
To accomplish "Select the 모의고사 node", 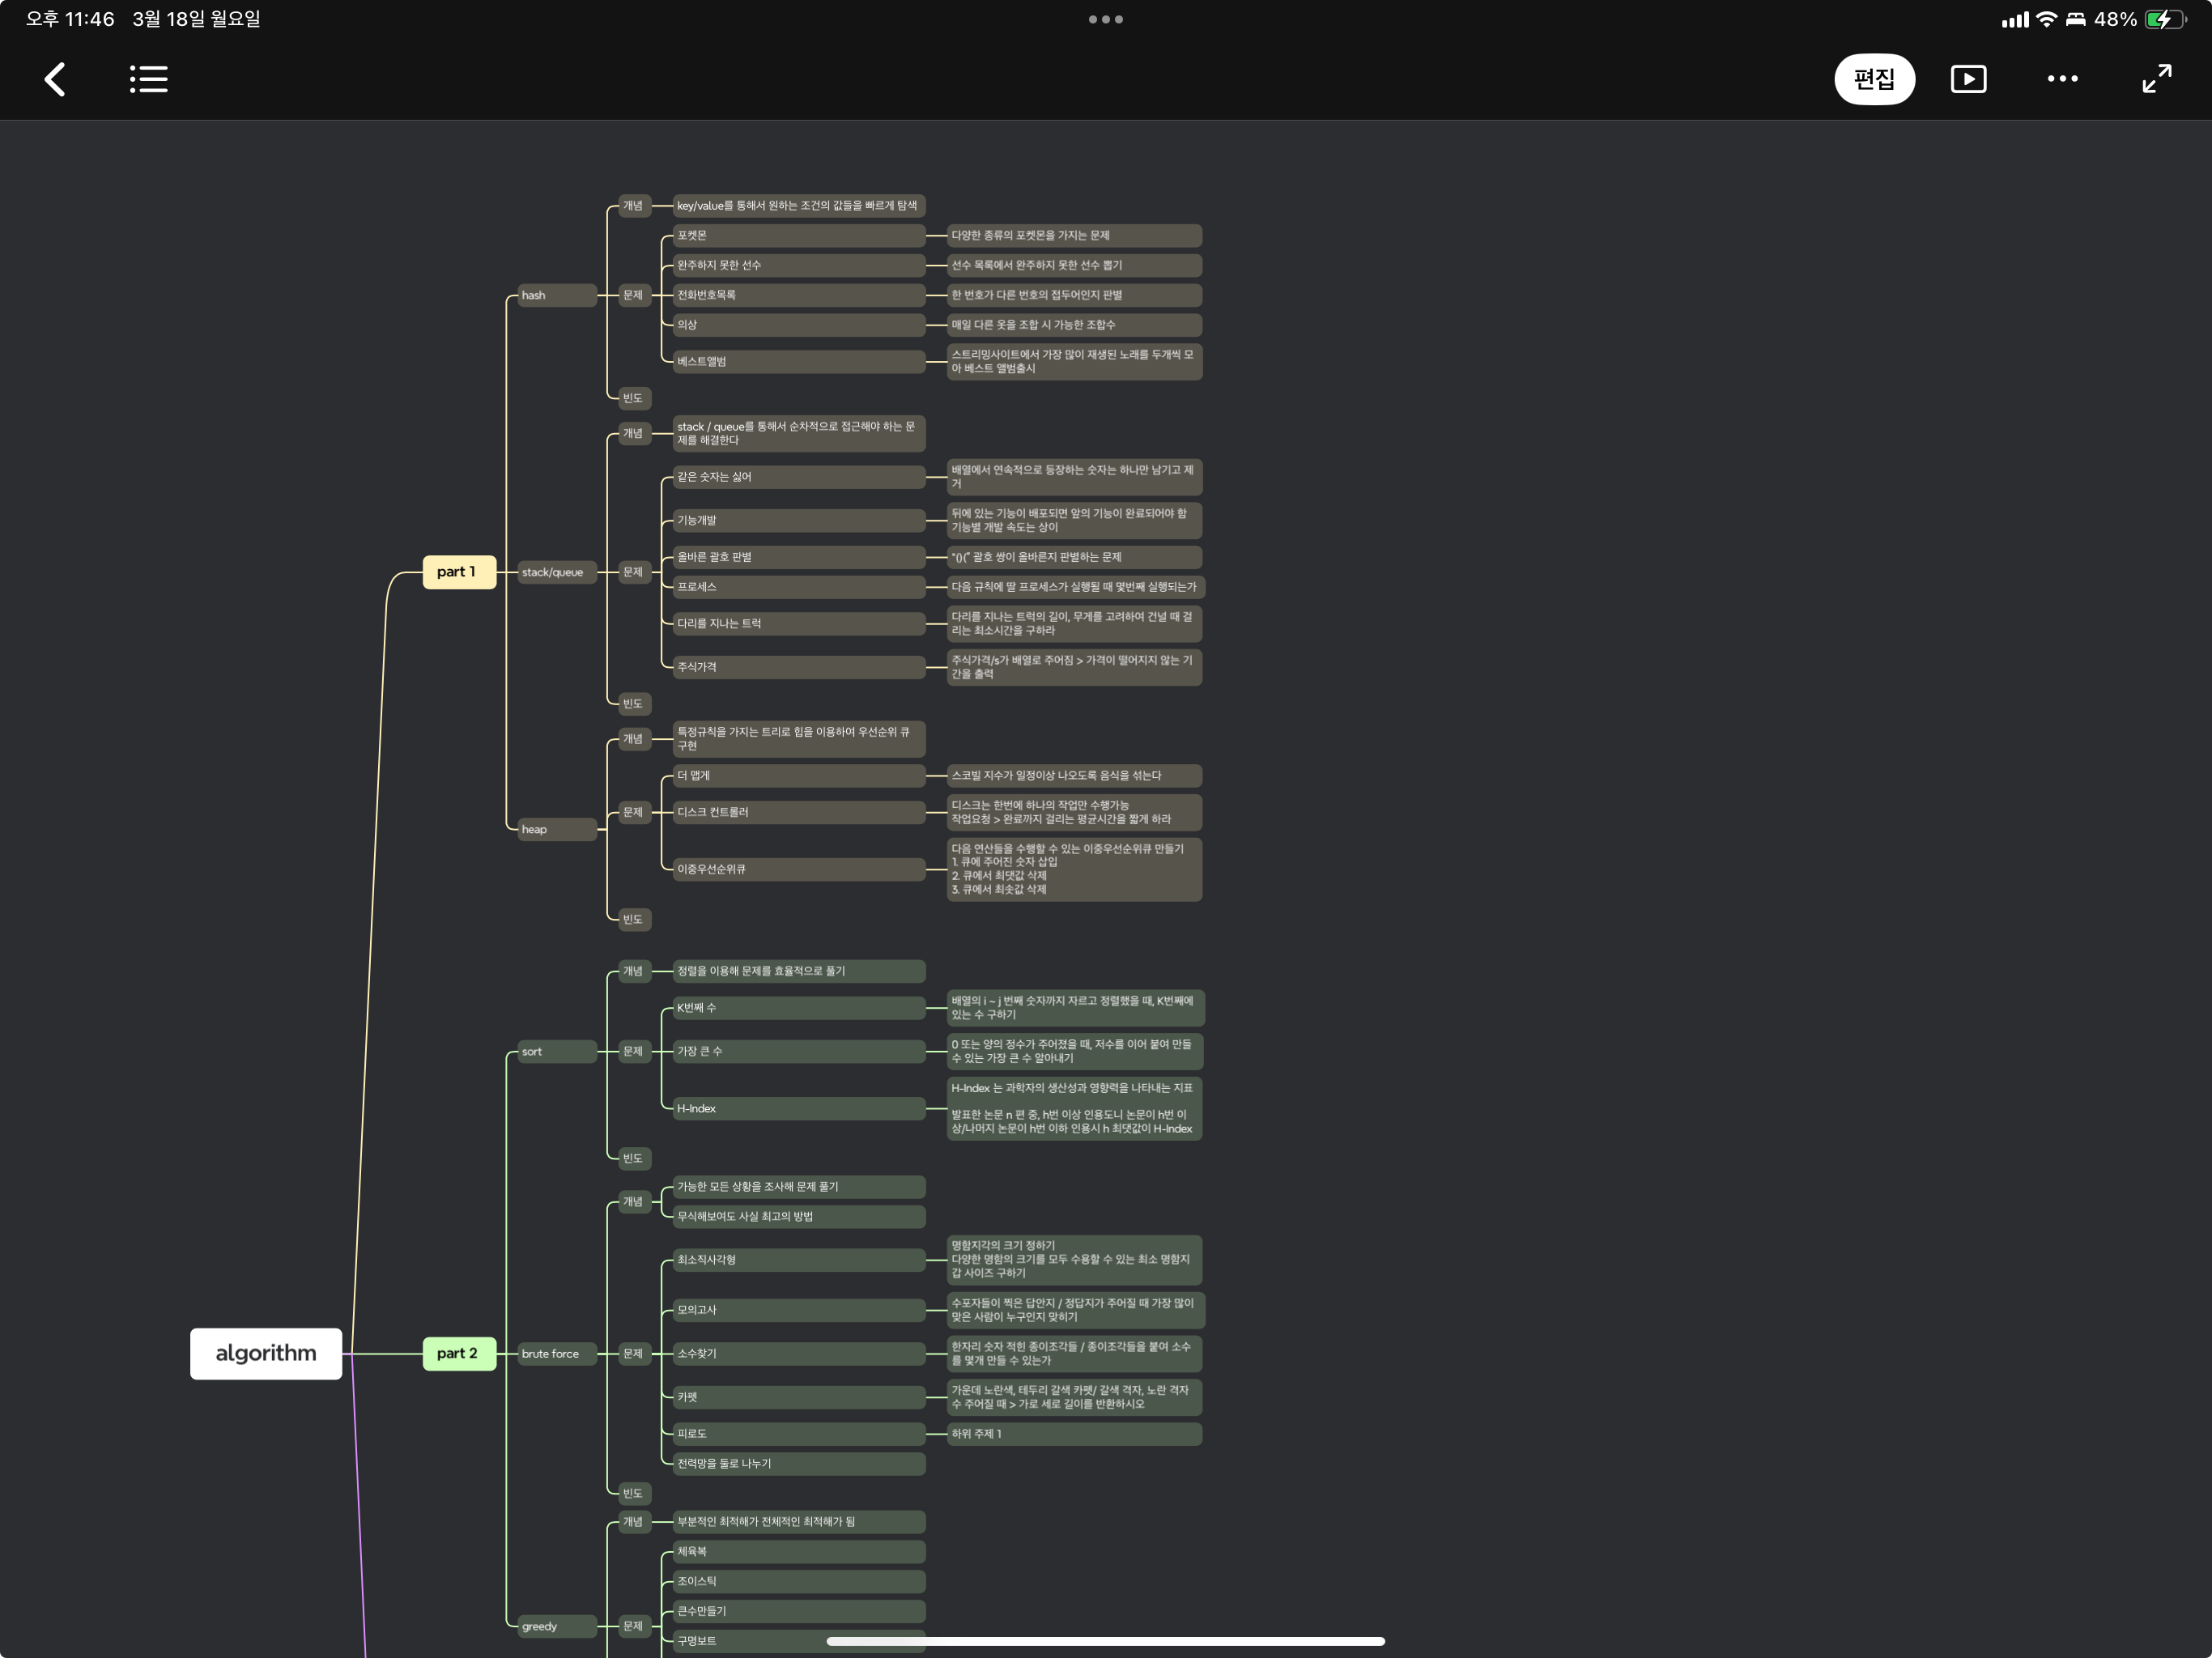I will [799, 1310].
